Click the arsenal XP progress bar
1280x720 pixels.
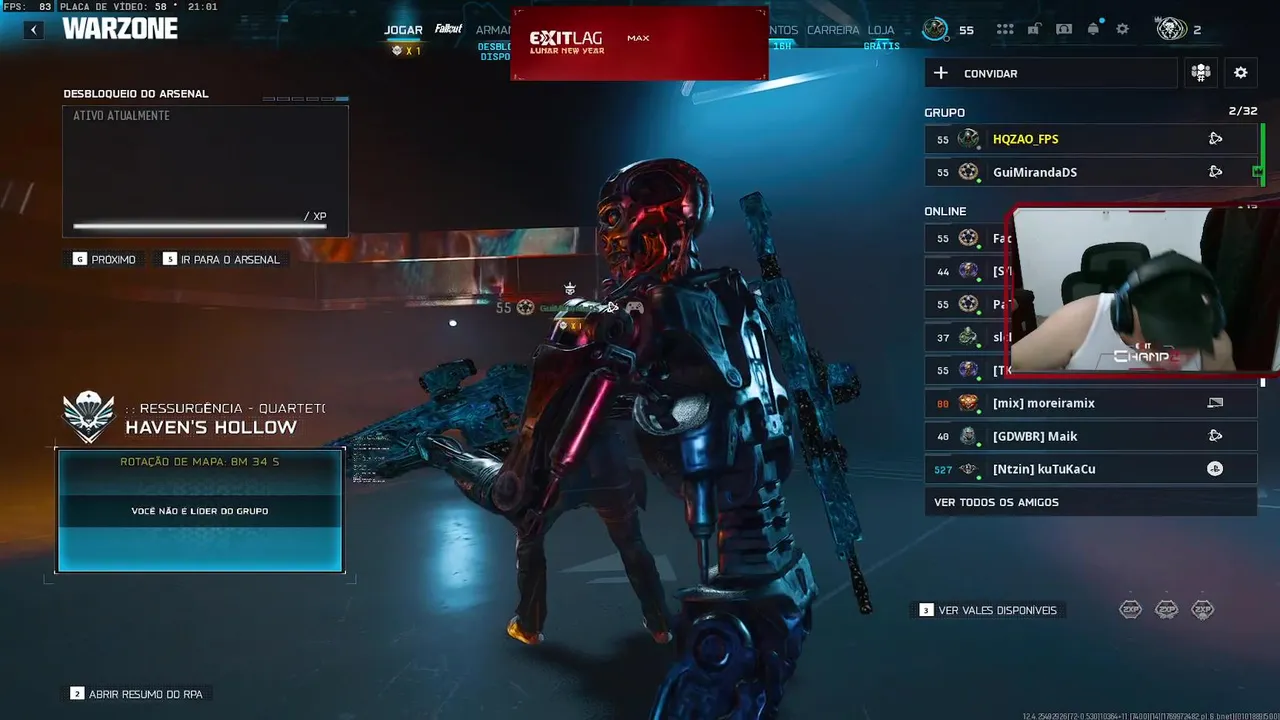pos(200,226)
